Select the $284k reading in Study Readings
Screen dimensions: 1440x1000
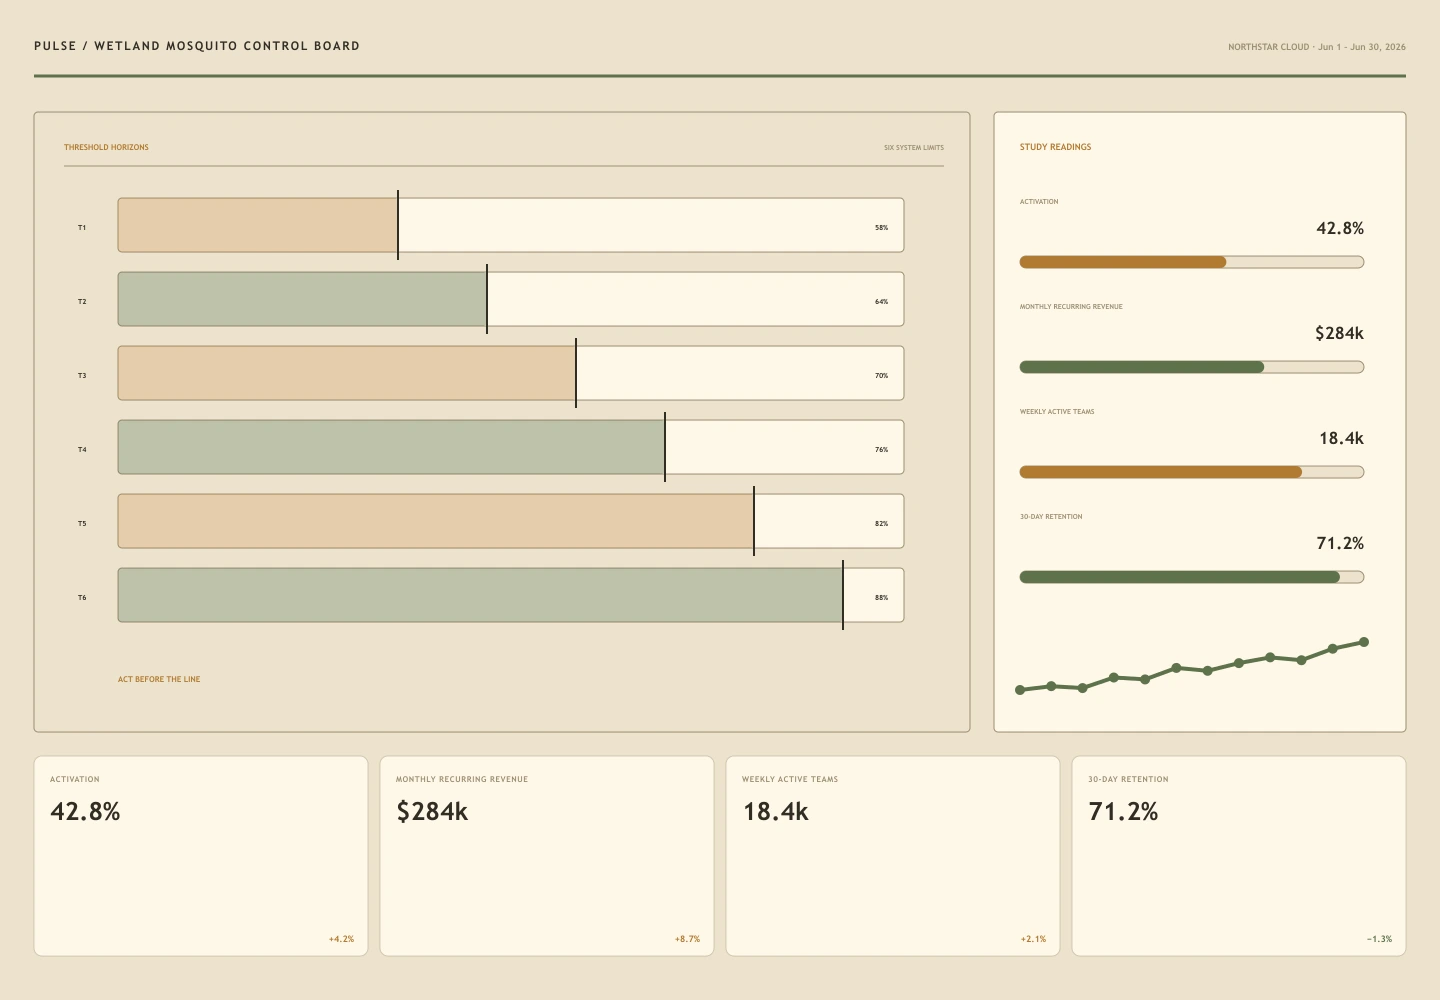coord(1339,333)
